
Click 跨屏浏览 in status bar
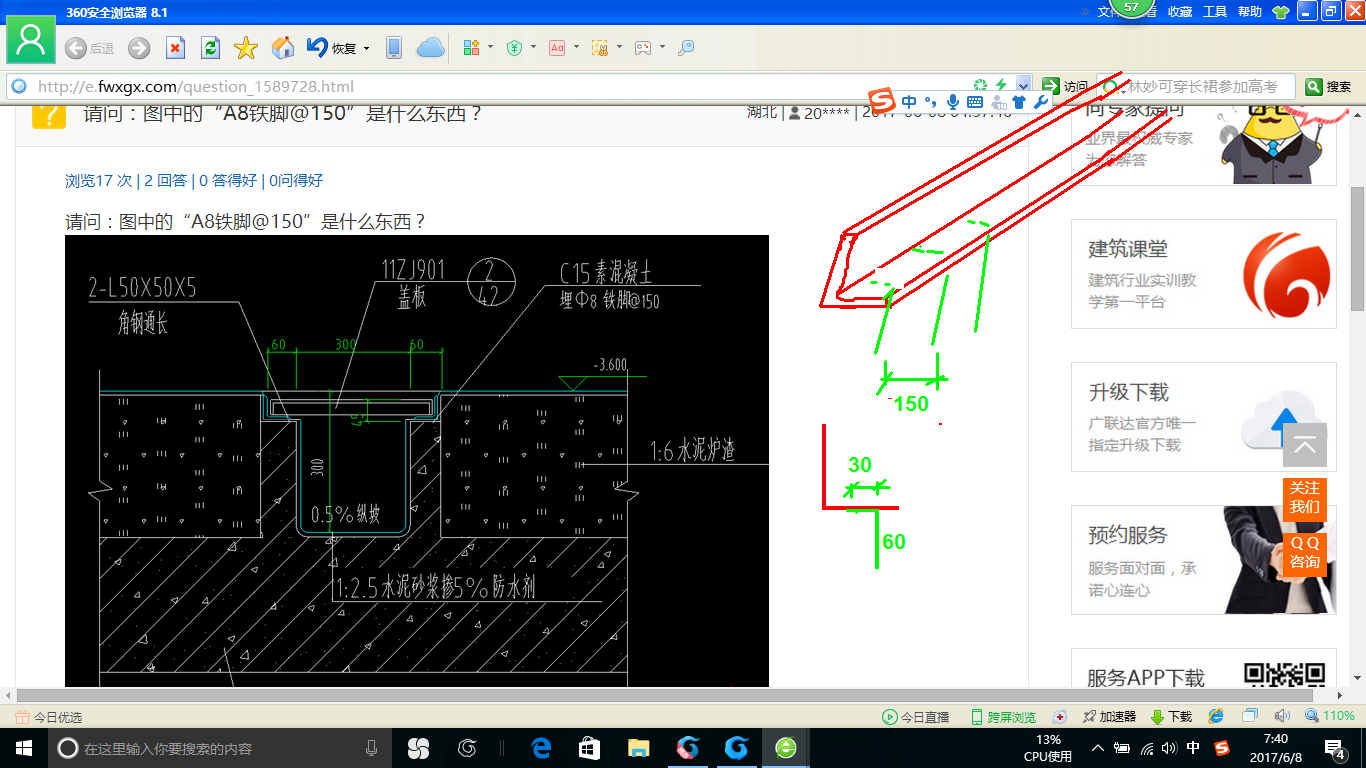click(1003, 717)
